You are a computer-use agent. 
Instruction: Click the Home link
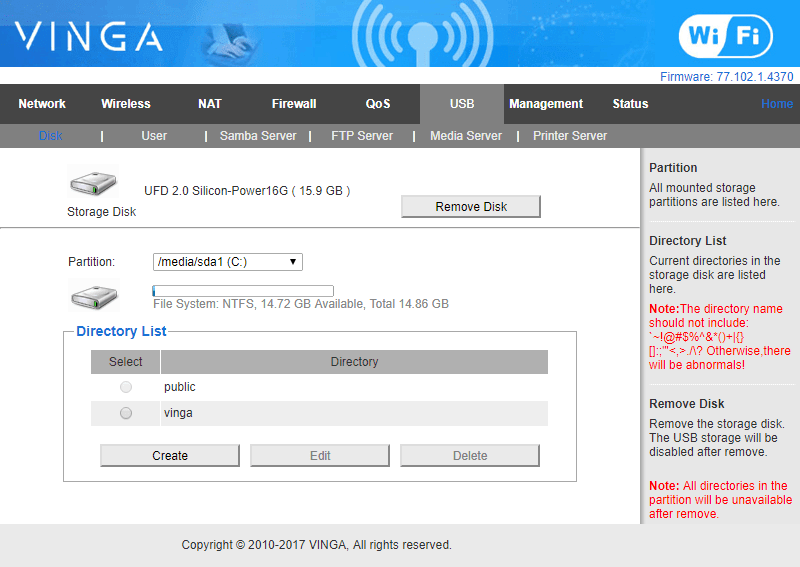[776, 104]
